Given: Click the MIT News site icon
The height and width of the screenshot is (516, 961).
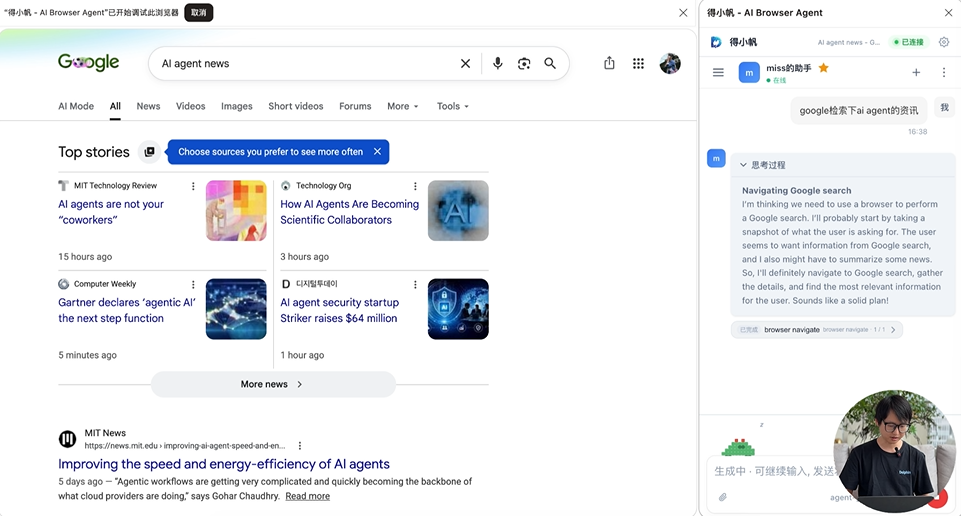Looking at the screenshot, I should pos(67,439).
